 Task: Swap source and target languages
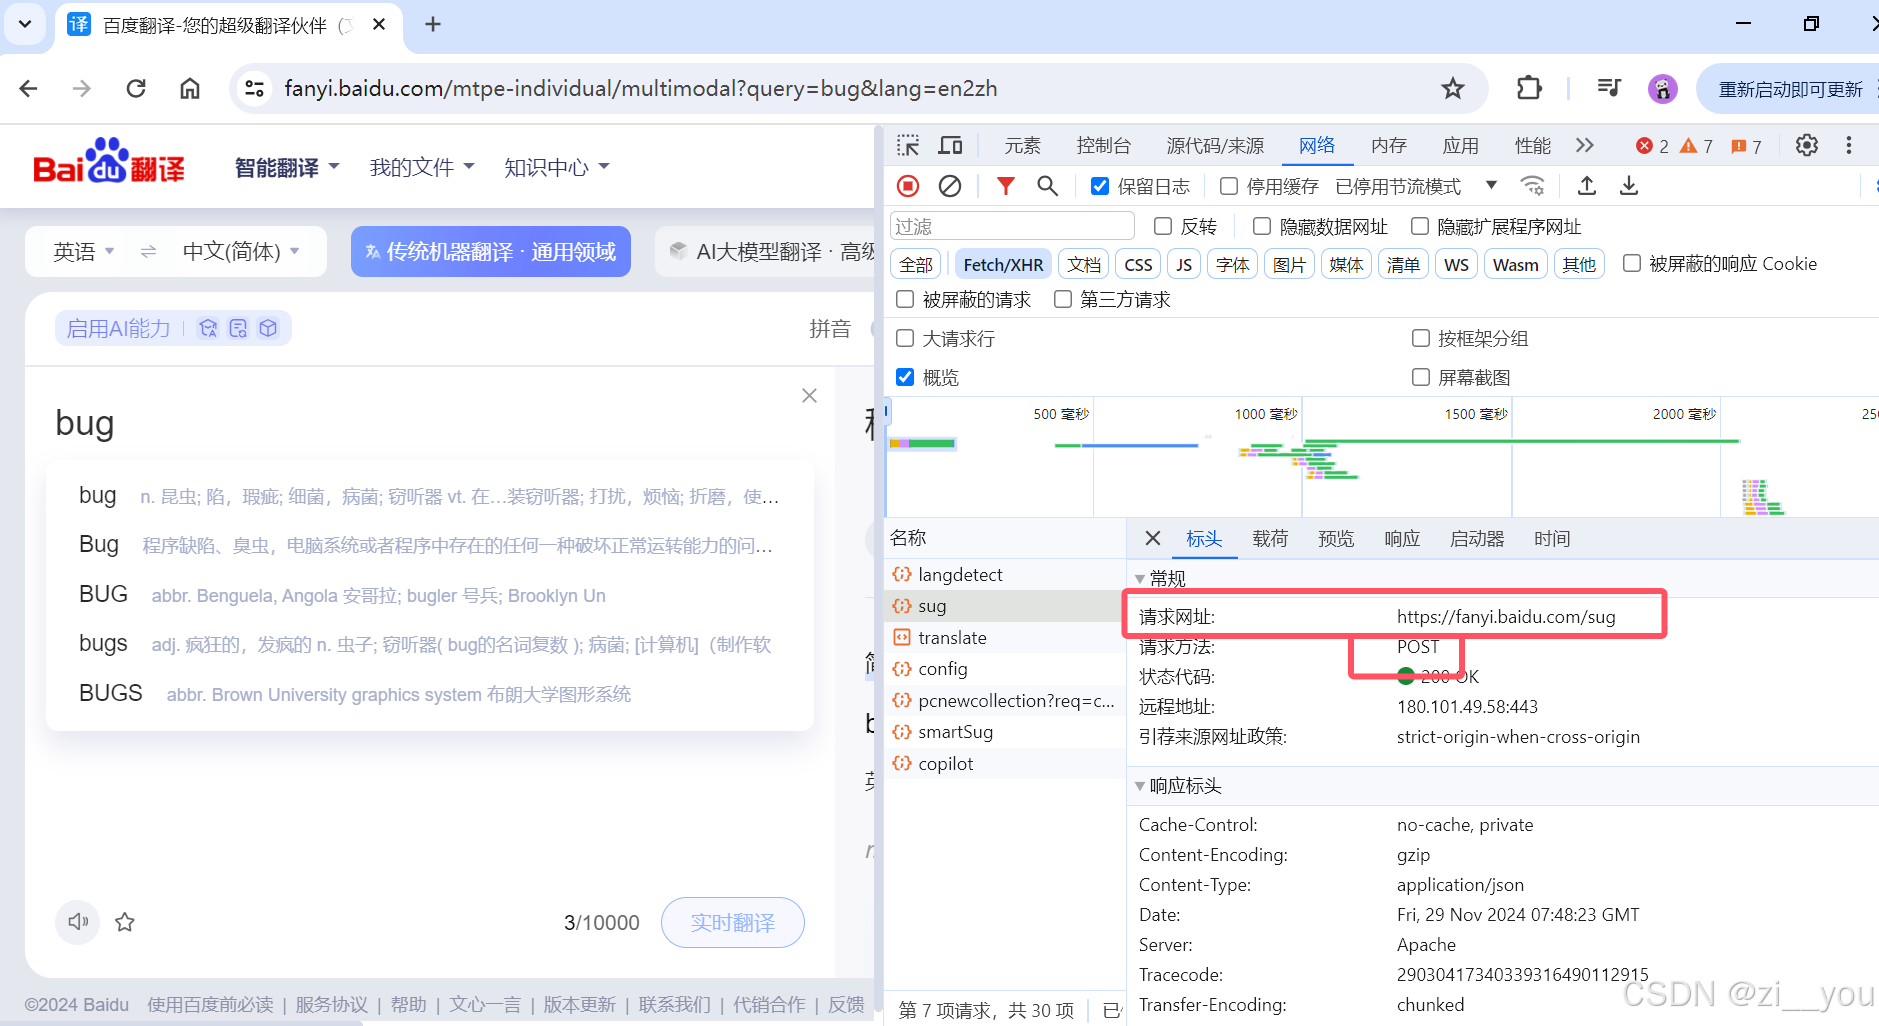[x=148, y=252]
